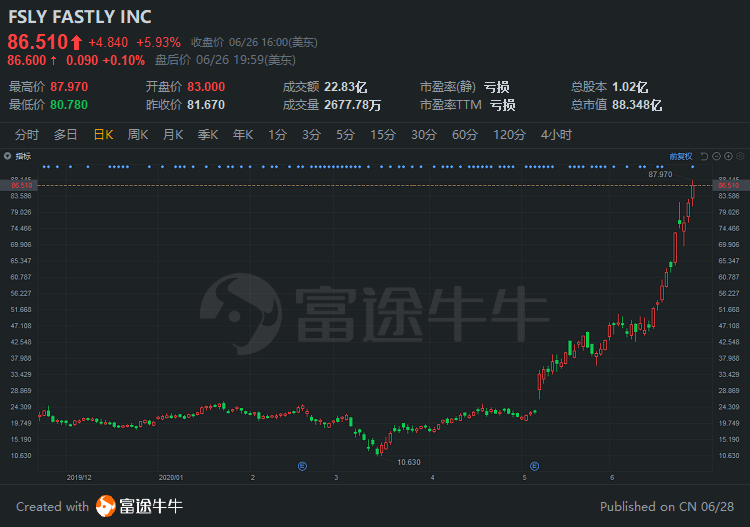Click the earnings E marker near March
The height and width of the screenshot is (527, 750).
click(302, 466)
